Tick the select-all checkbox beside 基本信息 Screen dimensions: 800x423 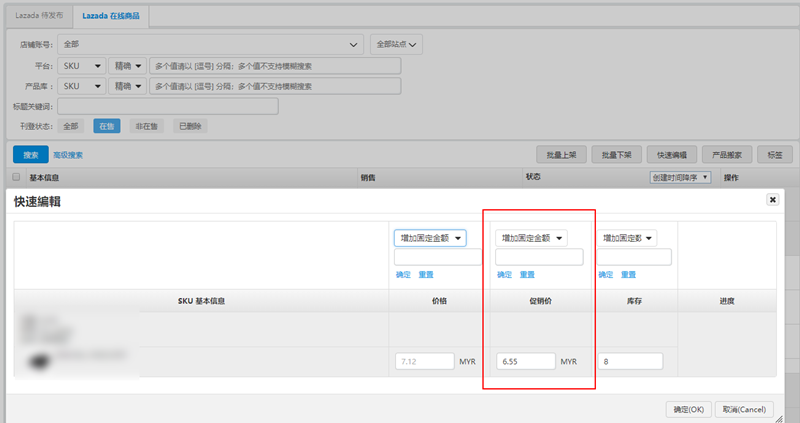pyautogui.click(x=16, y=178)
